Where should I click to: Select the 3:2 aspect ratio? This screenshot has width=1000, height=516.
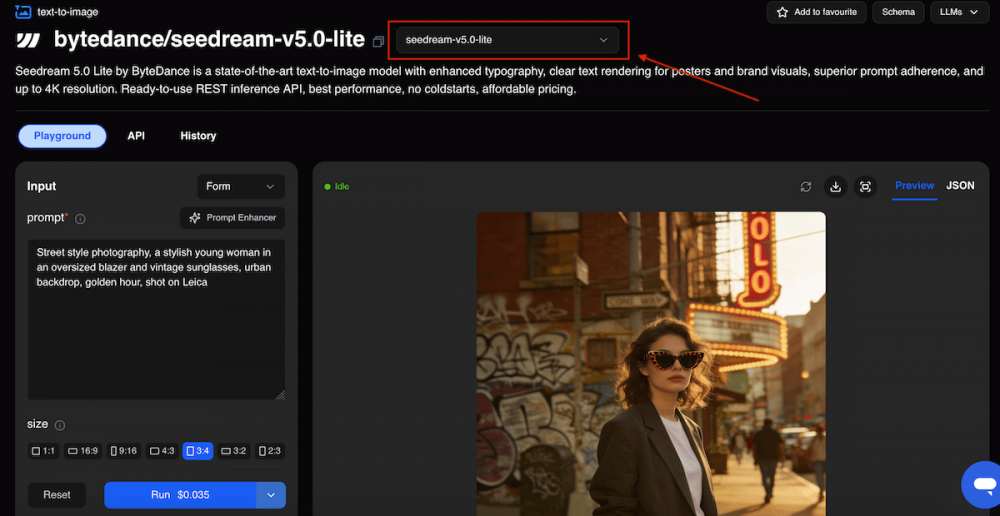click(x=233, y=451)
